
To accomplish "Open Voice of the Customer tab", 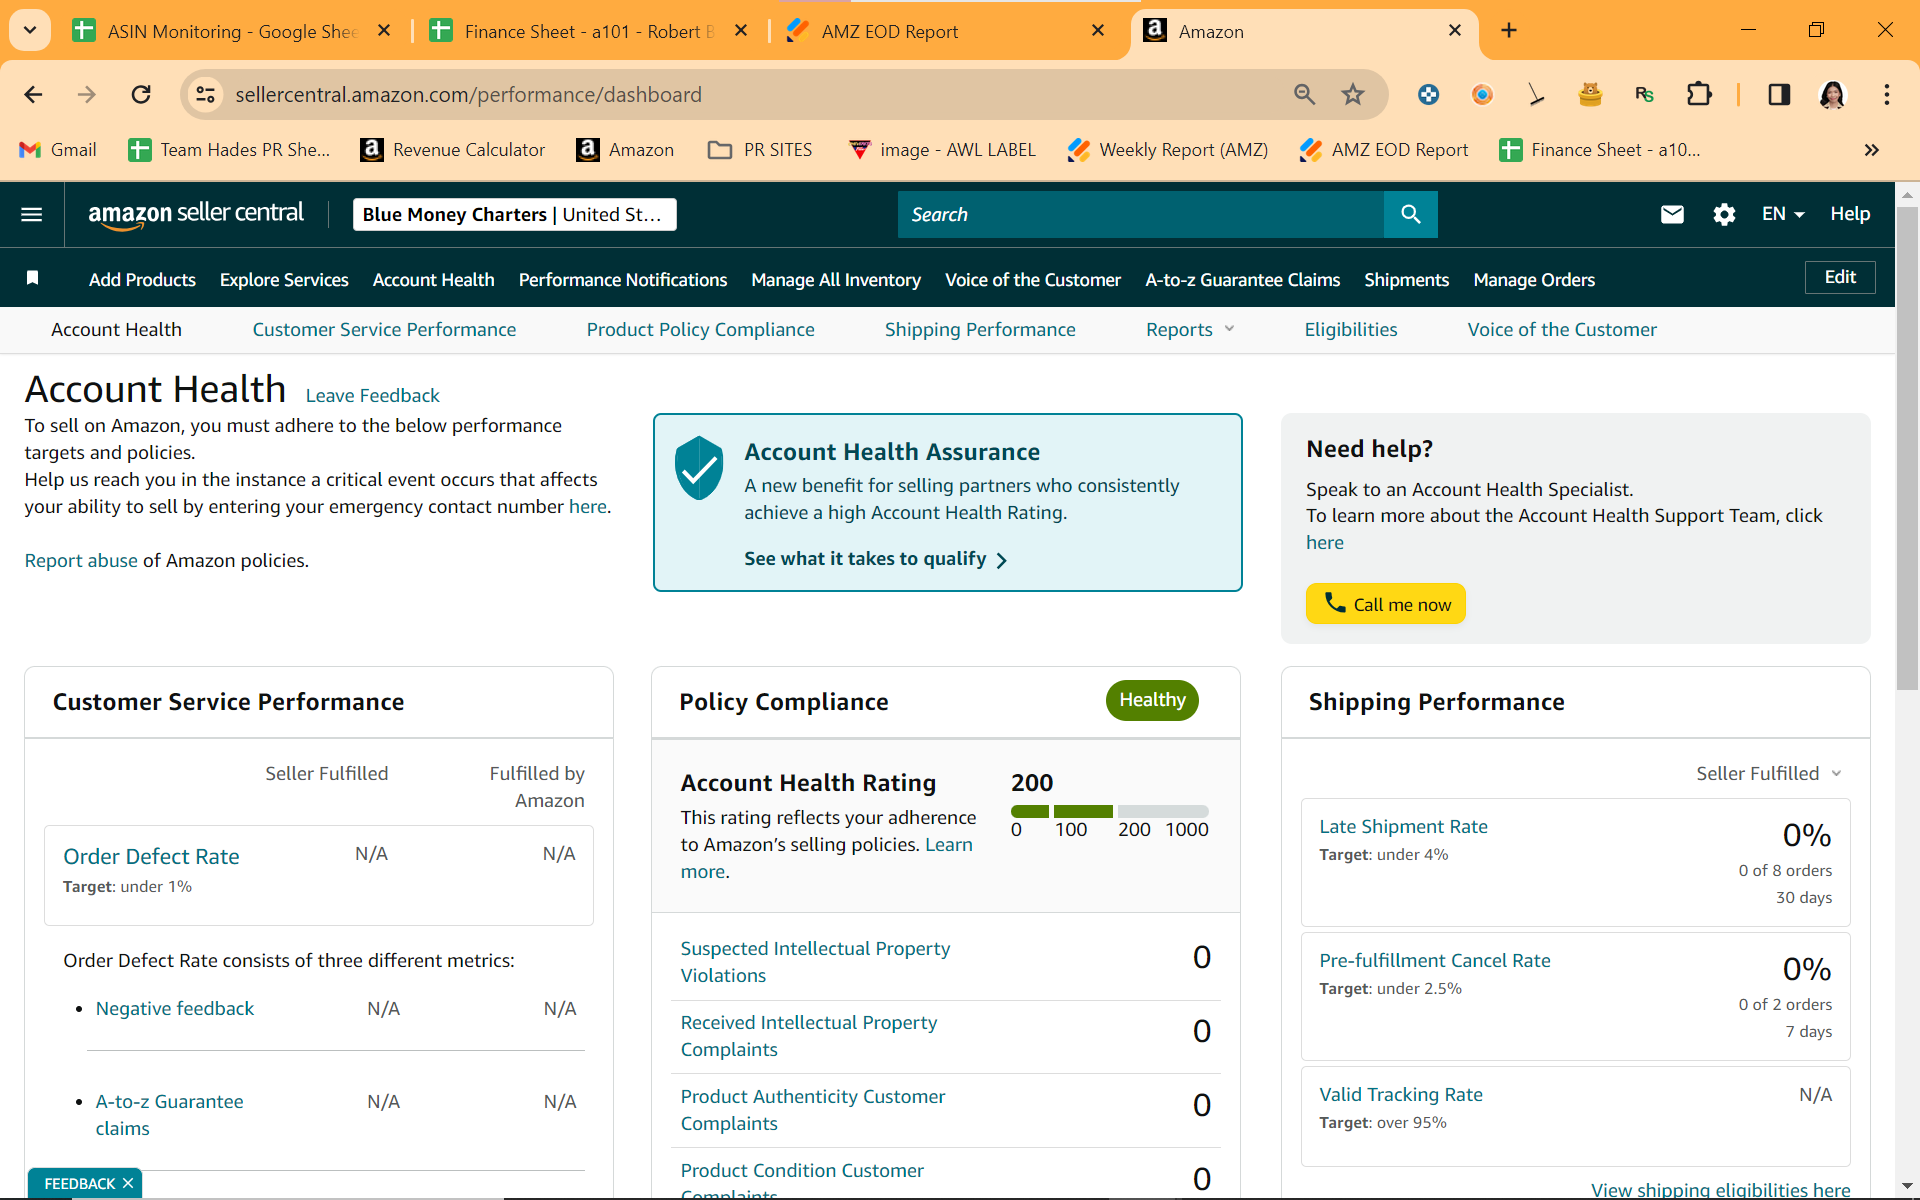I will click(1561, 330).
